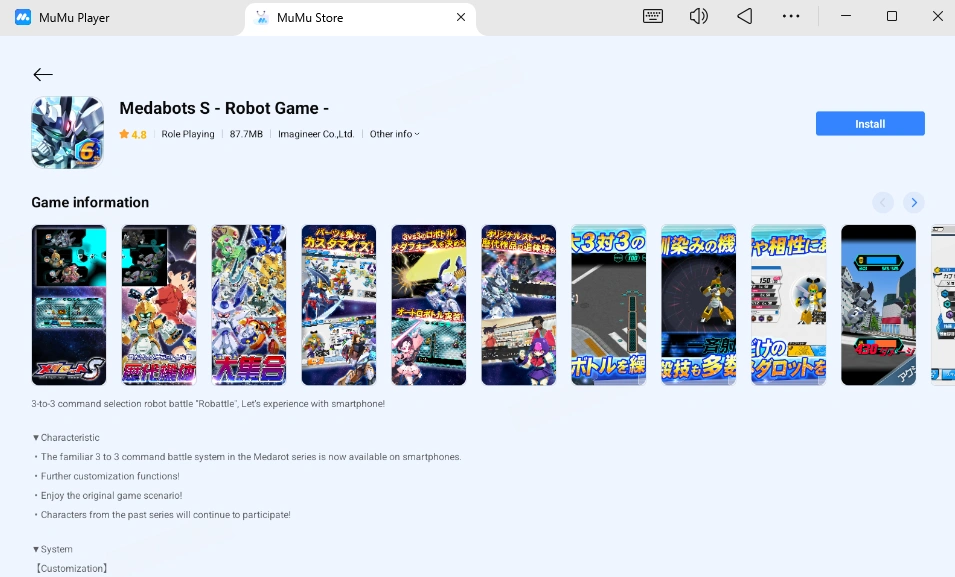
Task: Open the screenshot with the yellow robot on white
Action: [x=788, y=305]
